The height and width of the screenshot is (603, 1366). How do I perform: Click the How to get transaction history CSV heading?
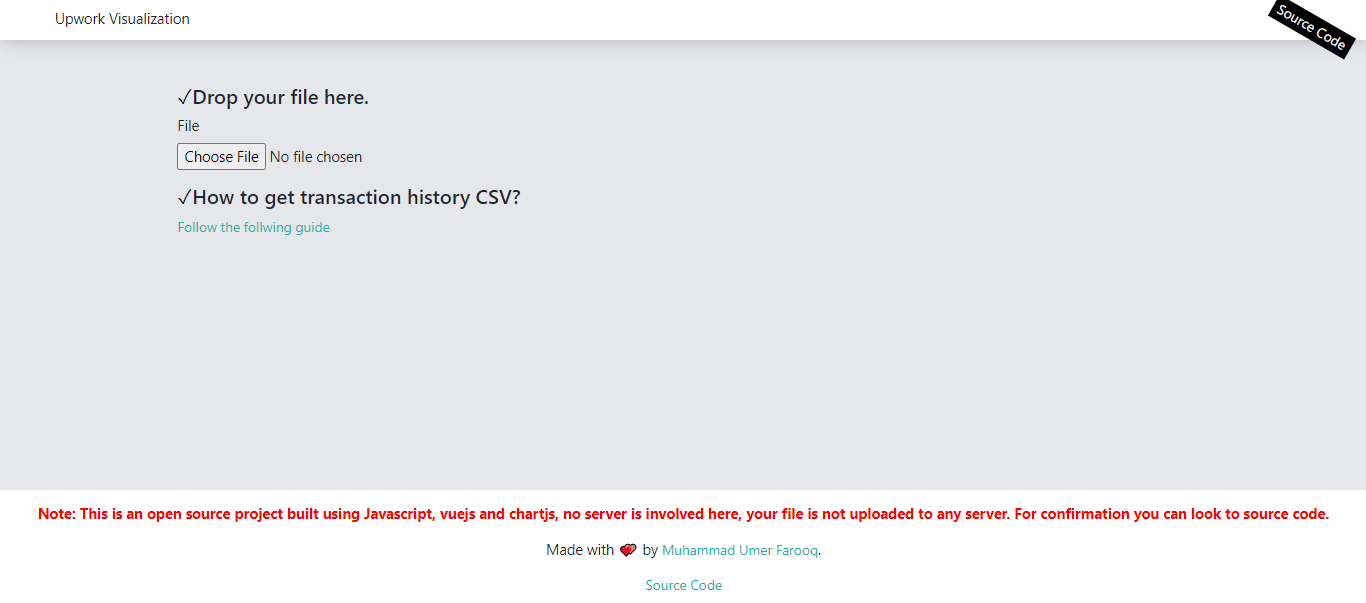[356, 197]
